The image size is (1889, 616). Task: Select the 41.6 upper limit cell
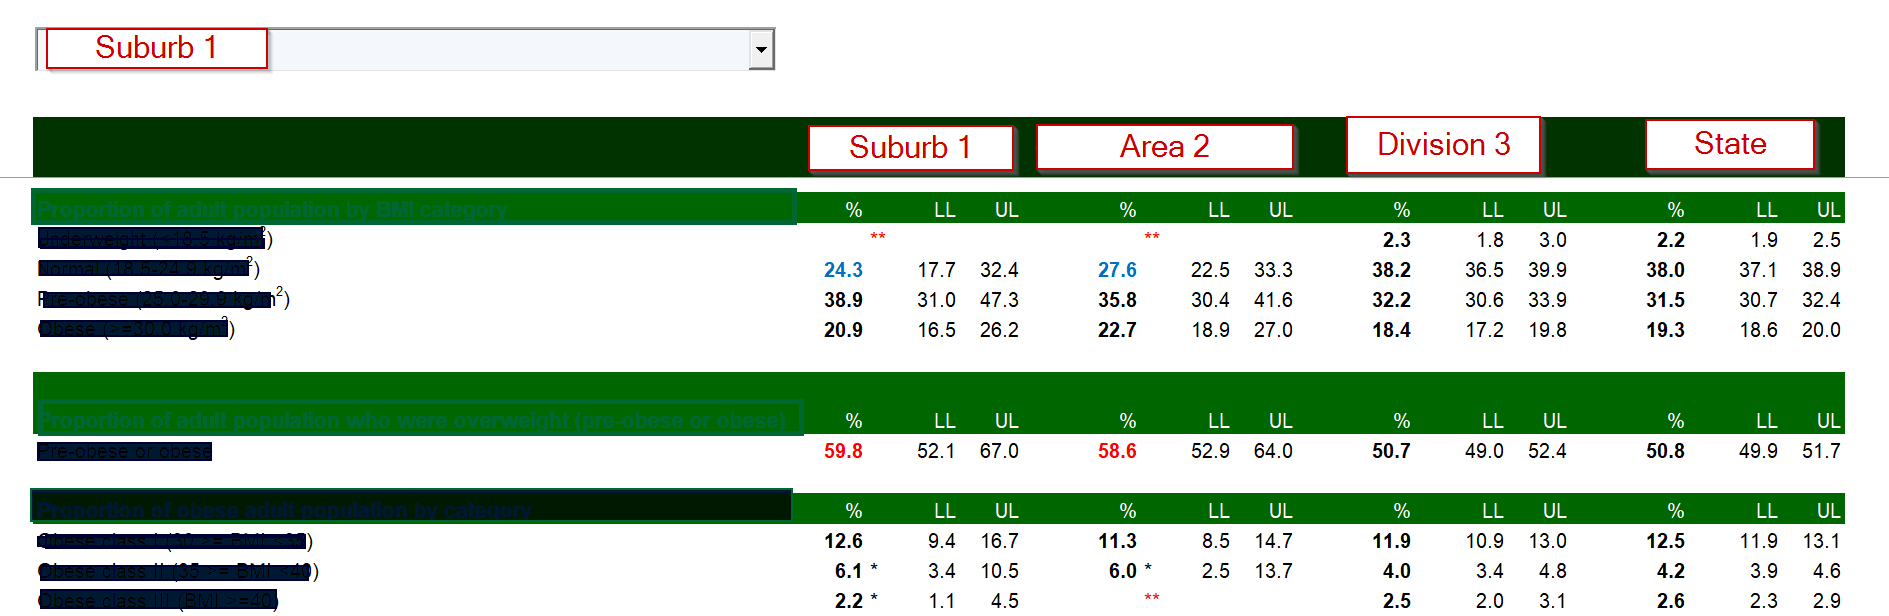tap(1273, 300)
